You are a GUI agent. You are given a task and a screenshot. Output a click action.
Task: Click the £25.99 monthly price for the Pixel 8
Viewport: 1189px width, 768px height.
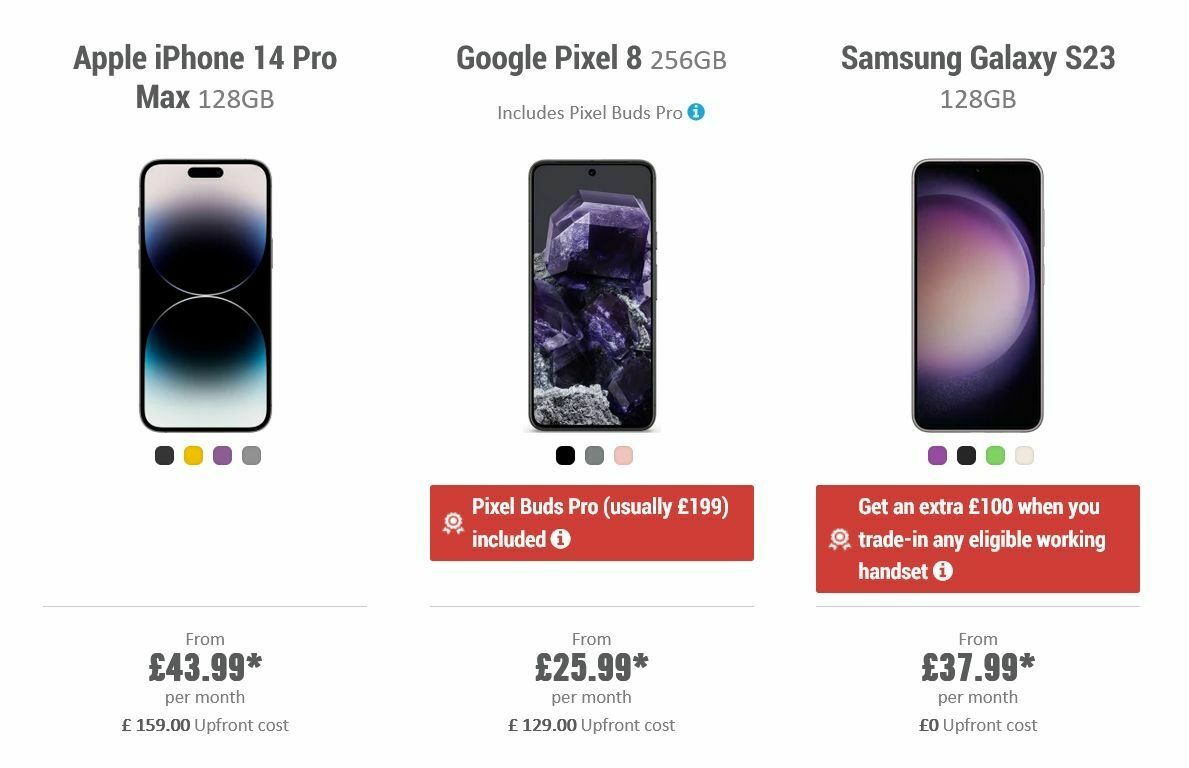click(x=592, y=664)
